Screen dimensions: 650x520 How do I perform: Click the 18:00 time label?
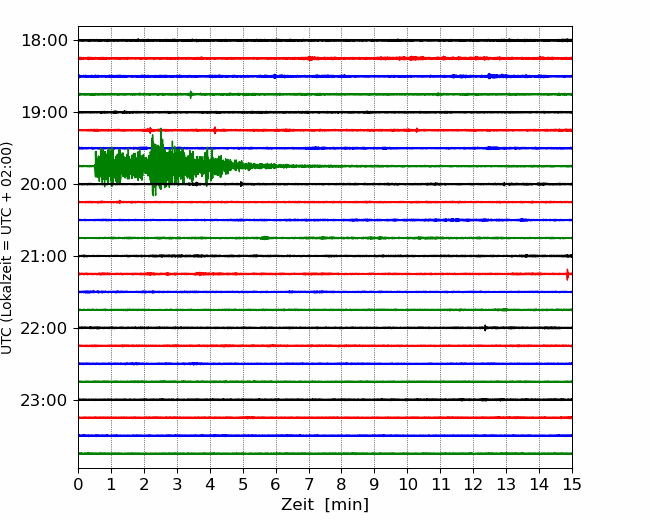coord(44,41)
